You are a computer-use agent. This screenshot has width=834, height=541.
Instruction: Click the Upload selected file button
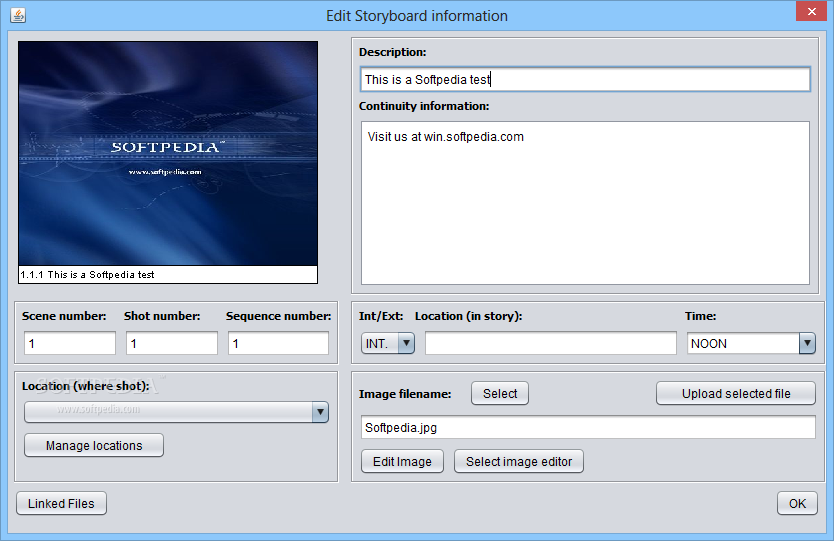(736, 394)
